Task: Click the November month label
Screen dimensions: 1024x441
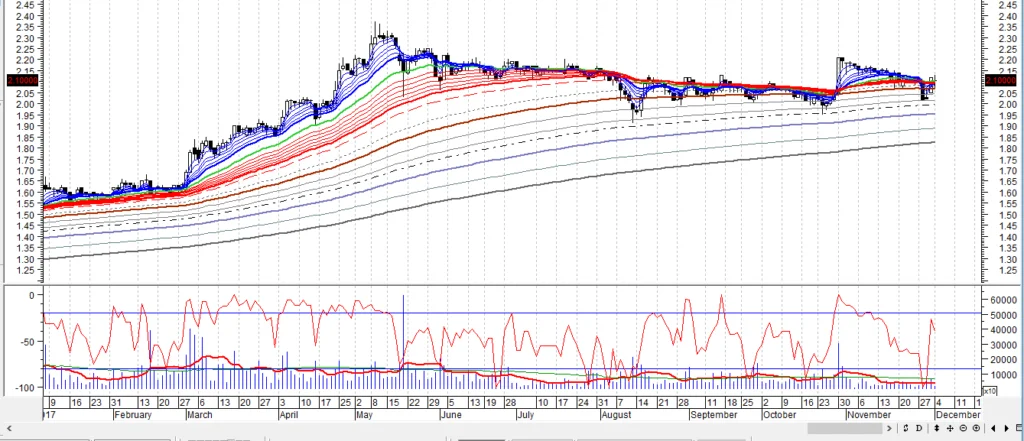Action: tap(869, 415)
